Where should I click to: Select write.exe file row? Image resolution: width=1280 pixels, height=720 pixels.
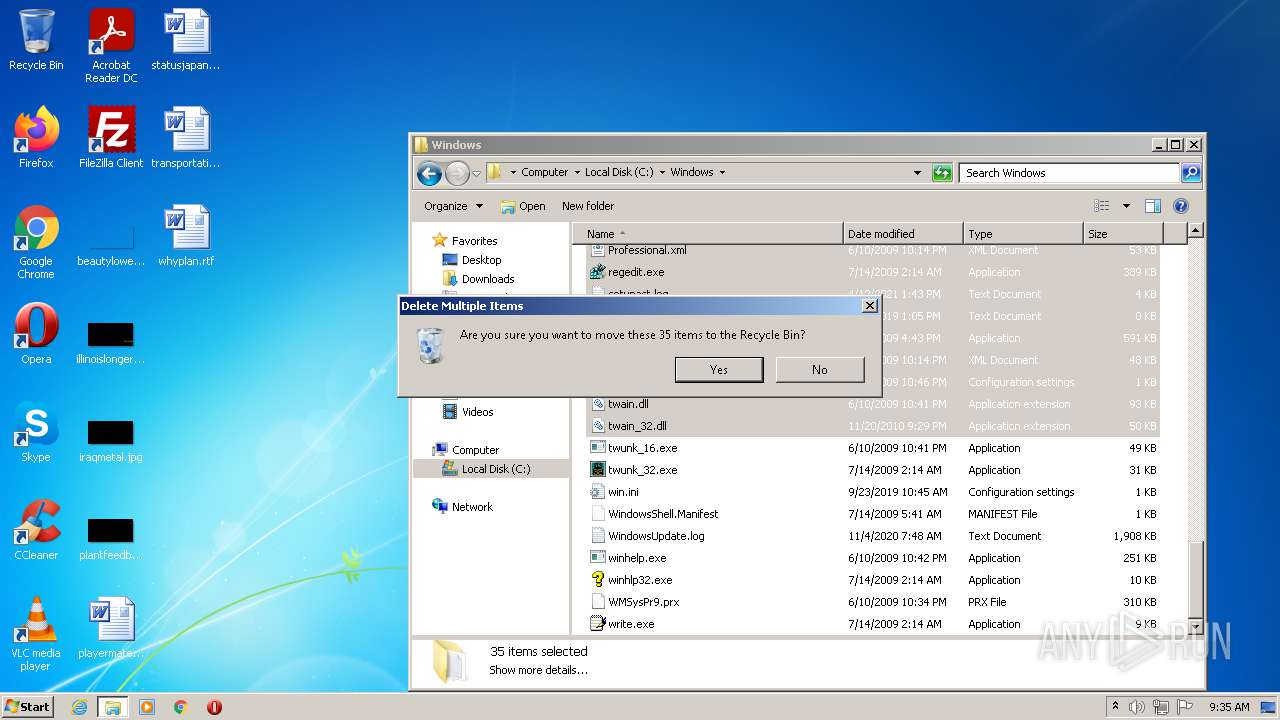tap(874, 624)
